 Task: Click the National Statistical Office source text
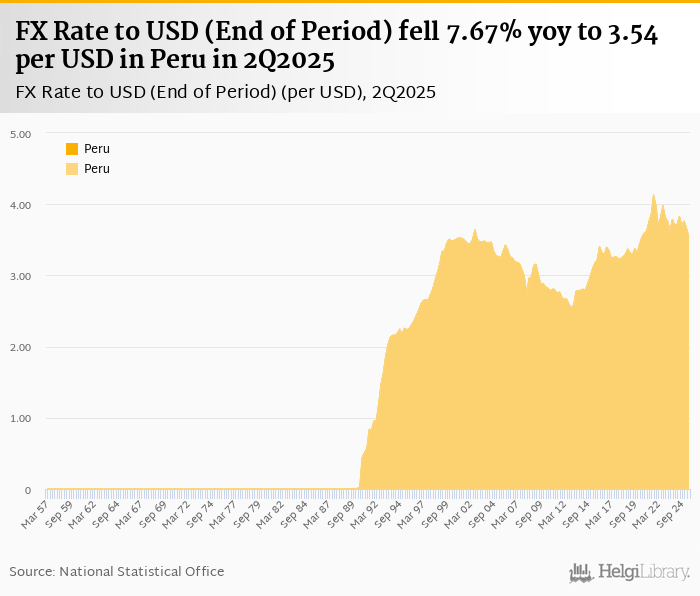click(x=117, y=571)
